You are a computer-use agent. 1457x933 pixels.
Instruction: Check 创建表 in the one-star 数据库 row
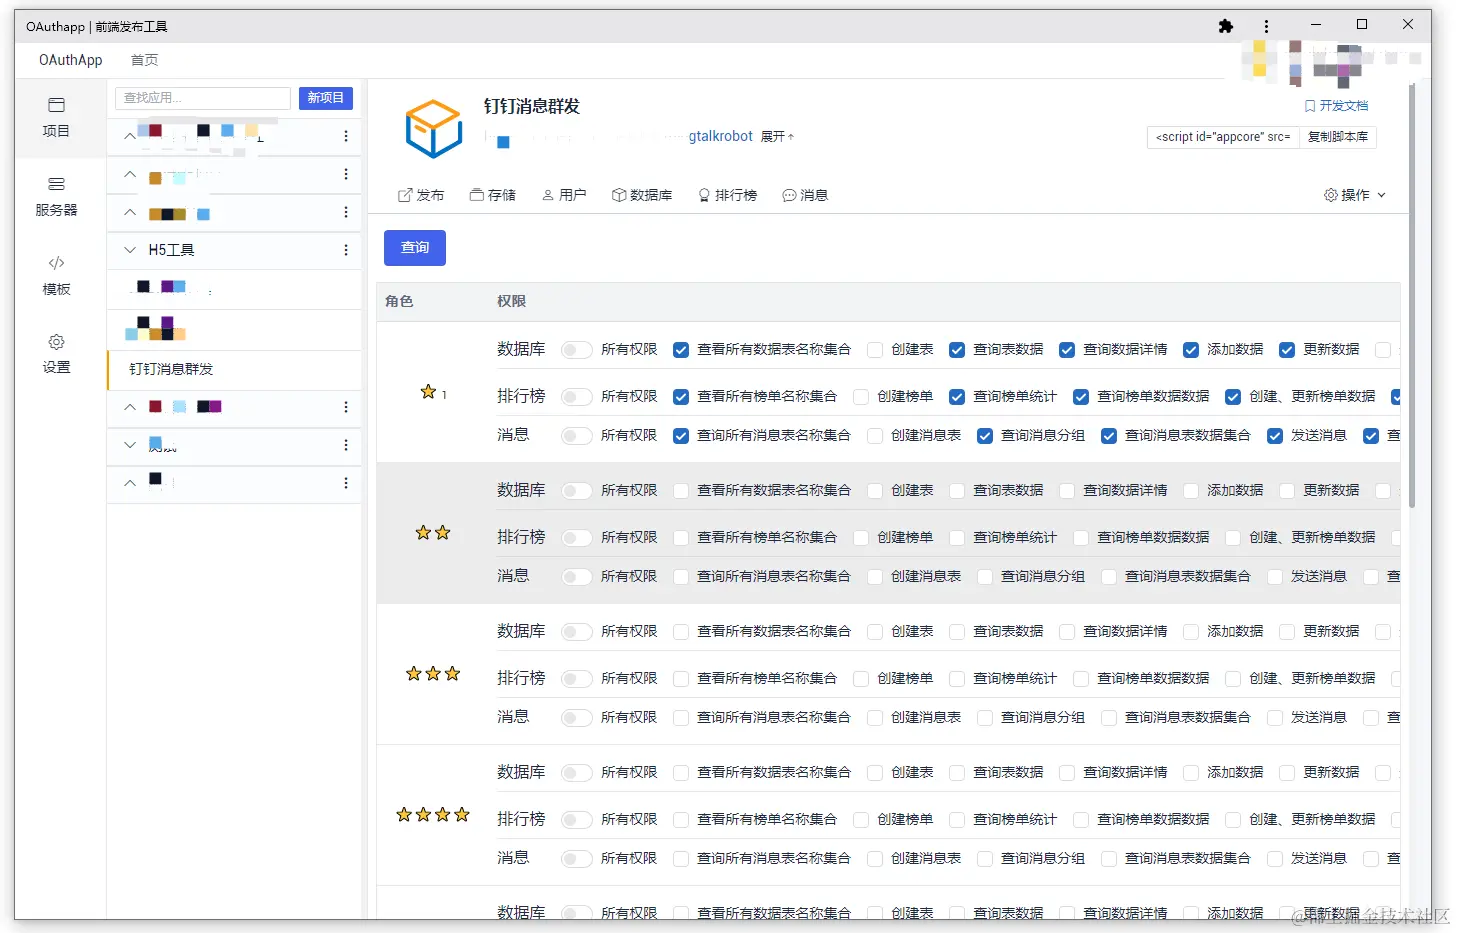(875, 350)
